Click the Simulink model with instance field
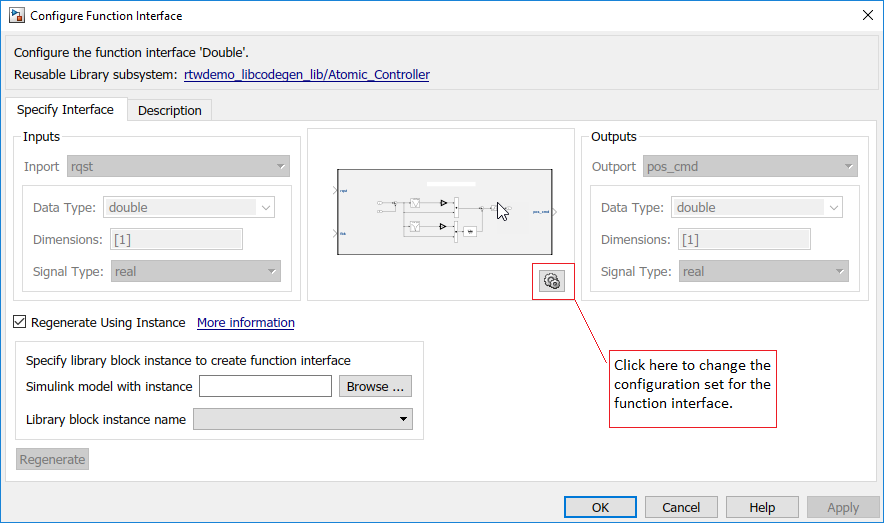This screenshot has width=884, height=523. click(265, 386)
